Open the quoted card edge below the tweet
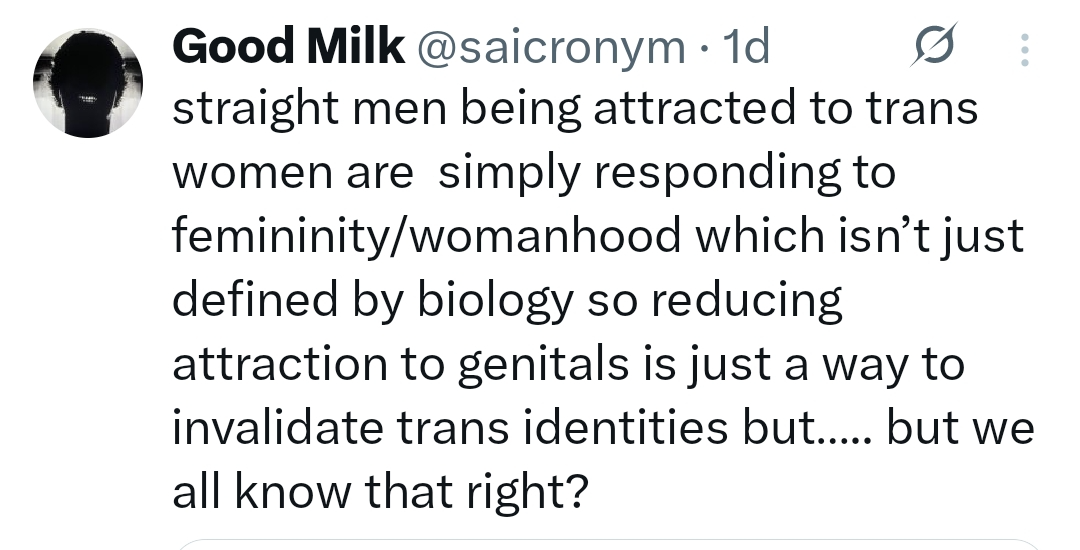 point(600,545)
